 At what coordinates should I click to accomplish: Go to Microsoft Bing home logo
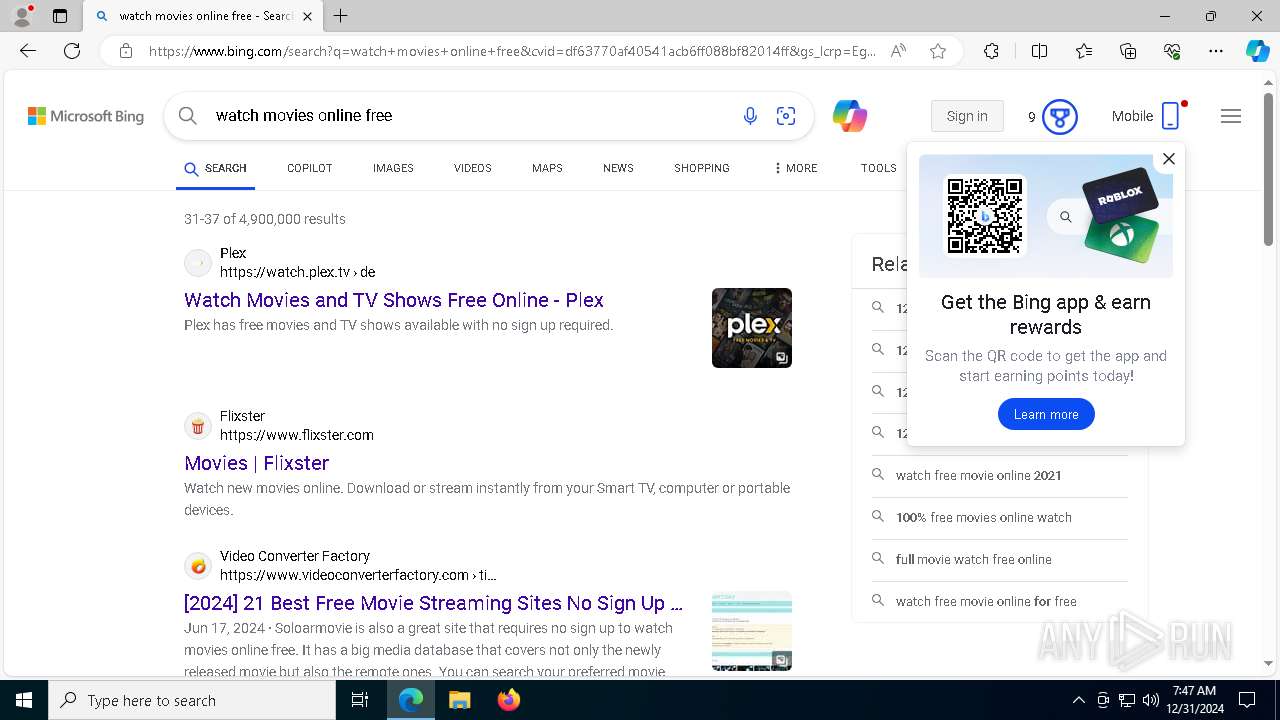86,116
